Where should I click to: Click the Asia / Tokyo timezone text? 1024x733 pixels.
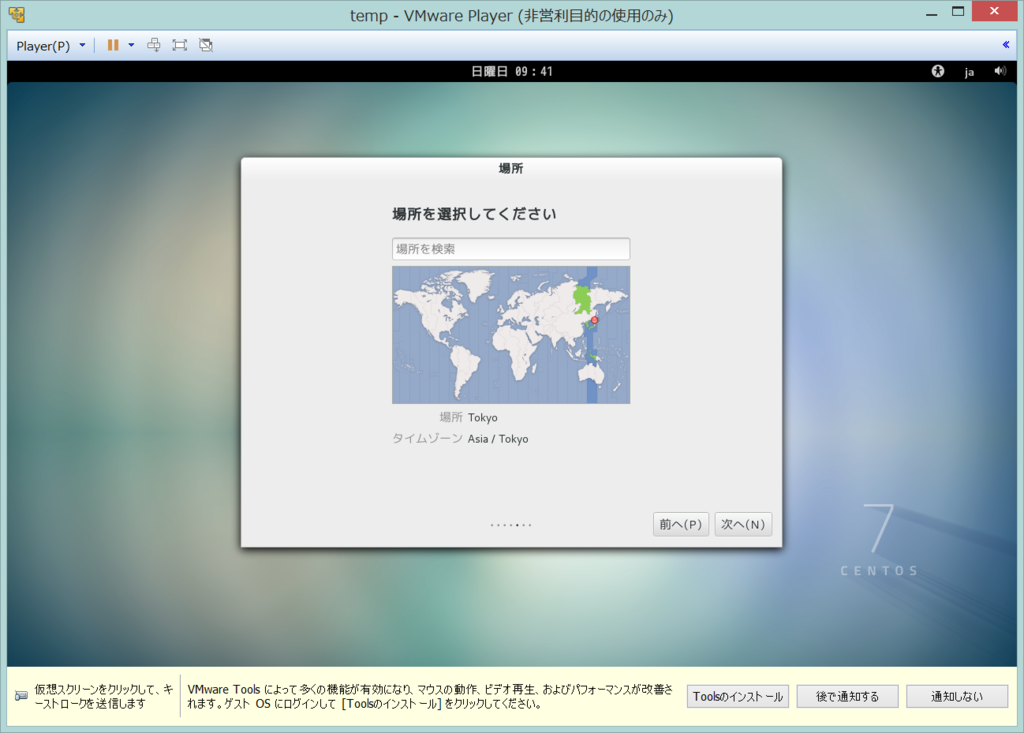pos(498,439)
